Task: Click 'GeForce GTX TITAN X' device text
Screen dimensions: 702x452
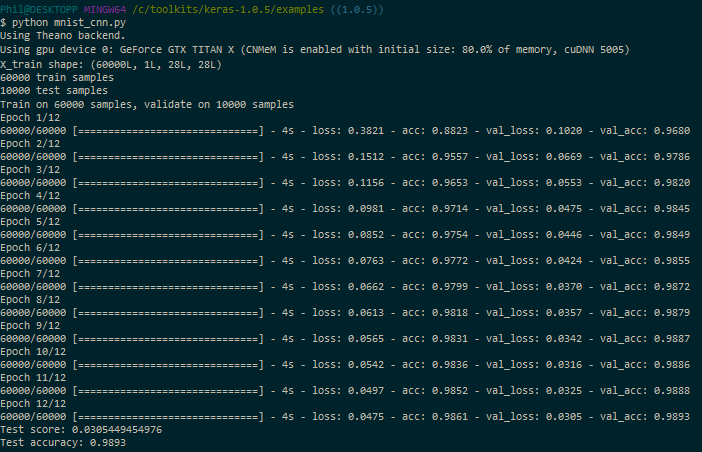Action: 177,50
